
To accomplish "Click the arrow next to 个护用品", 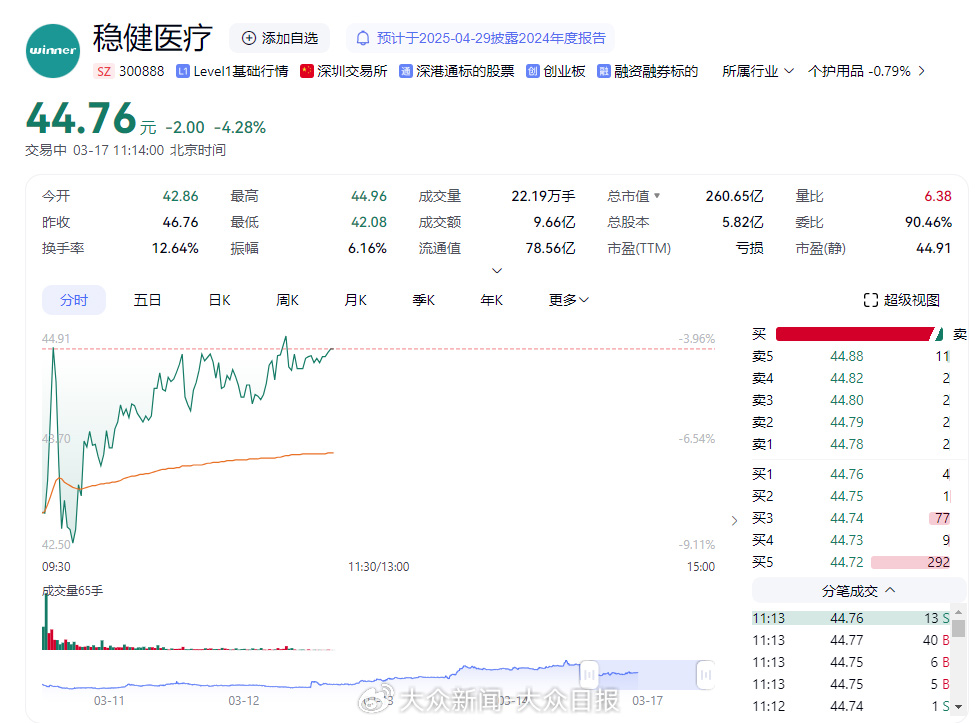I will point(921,71).
